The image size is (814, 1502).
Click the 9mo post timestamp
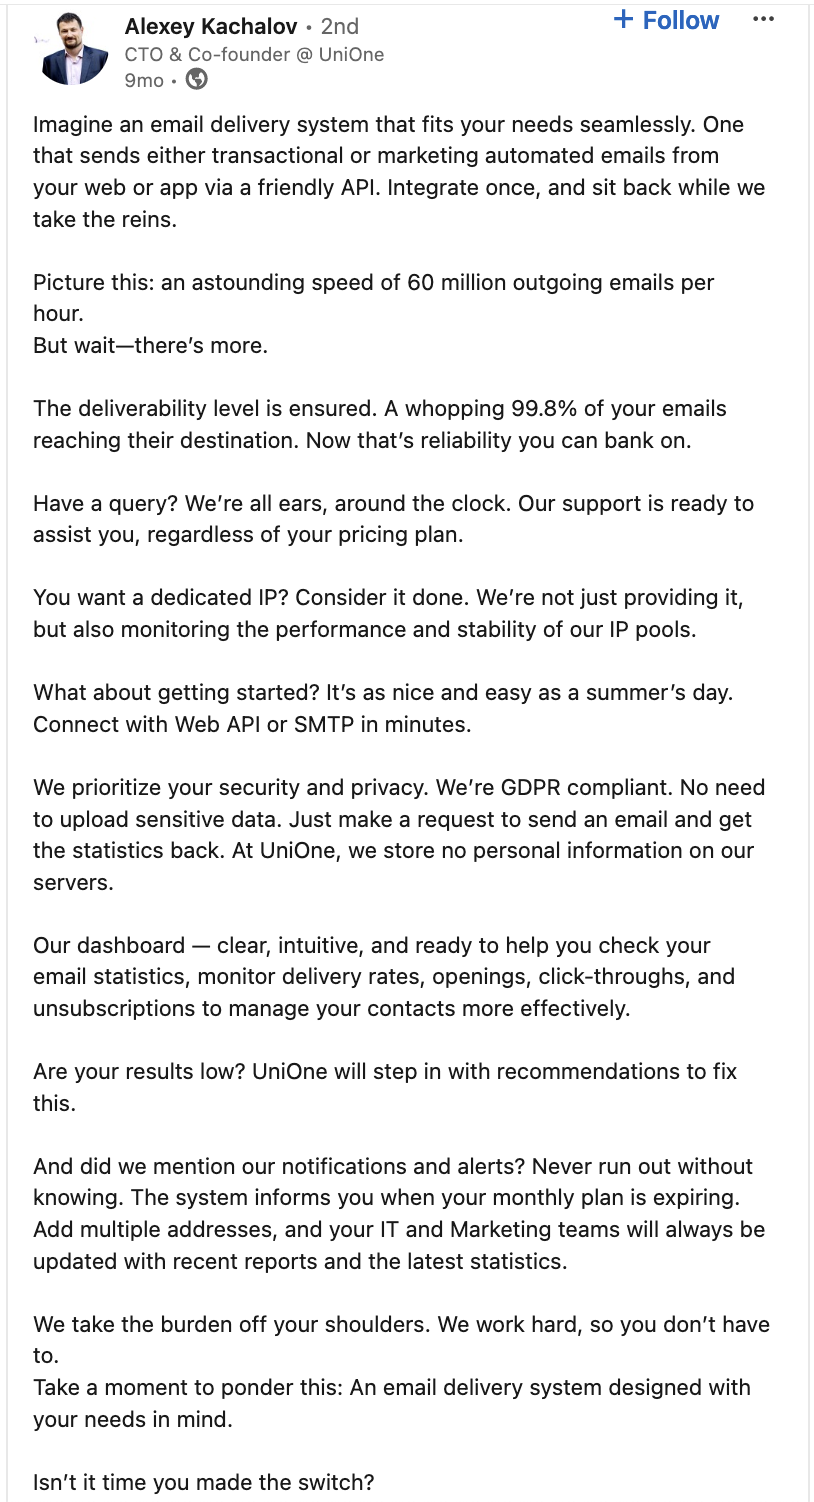(144, 80)
